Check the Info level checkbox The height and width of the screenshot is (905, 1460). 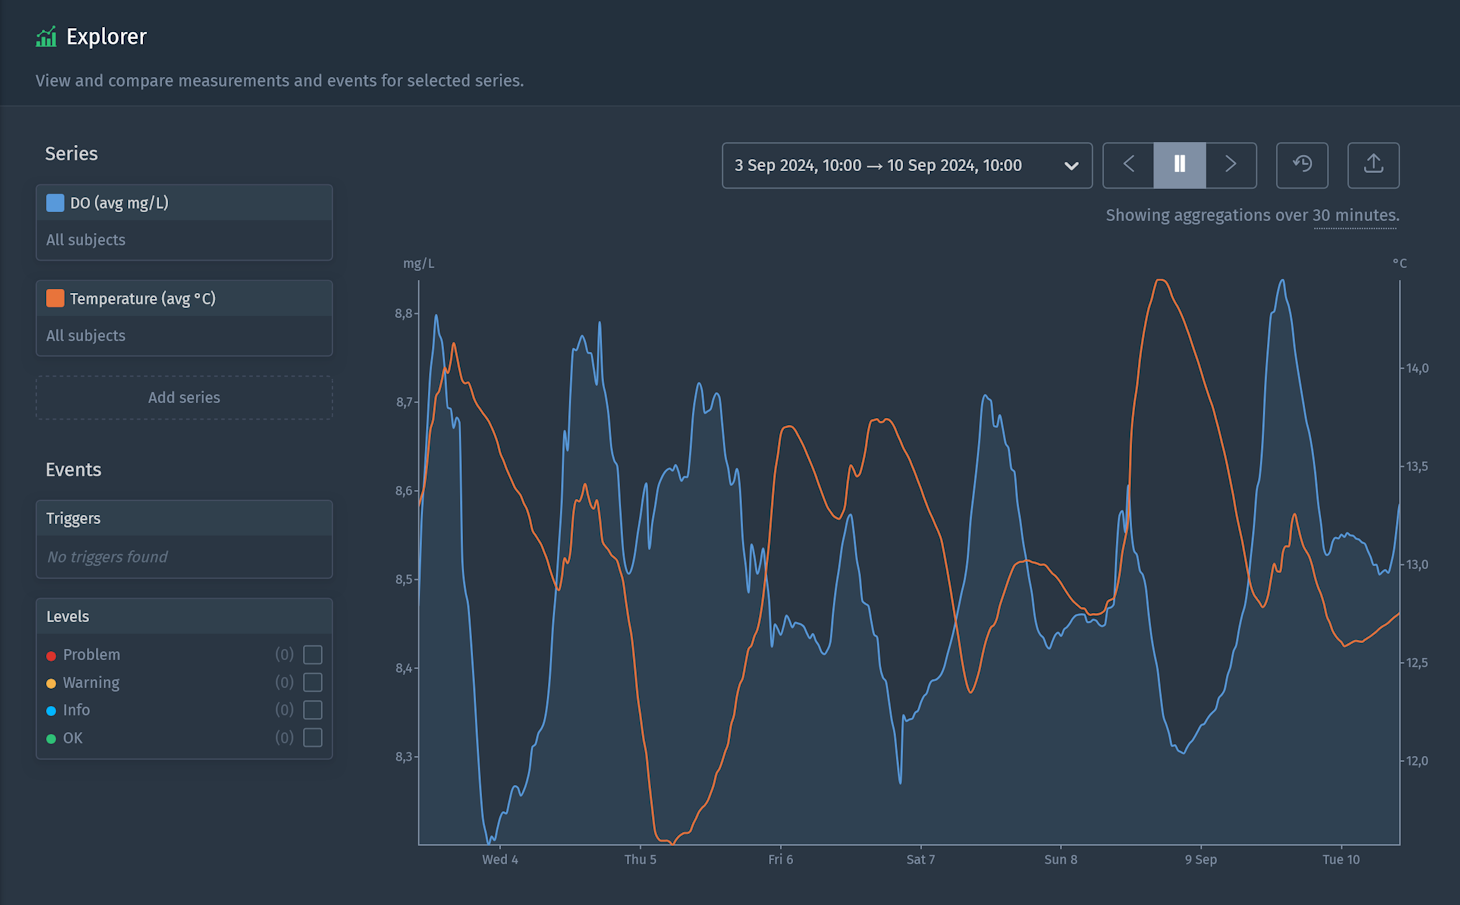(313, 710)
